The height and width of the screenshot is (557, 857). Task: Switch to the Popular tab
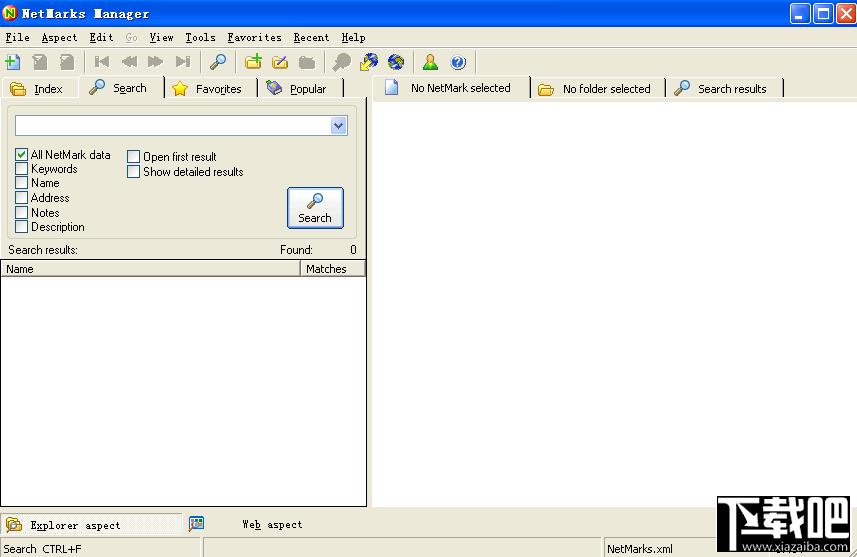(300, 89)
